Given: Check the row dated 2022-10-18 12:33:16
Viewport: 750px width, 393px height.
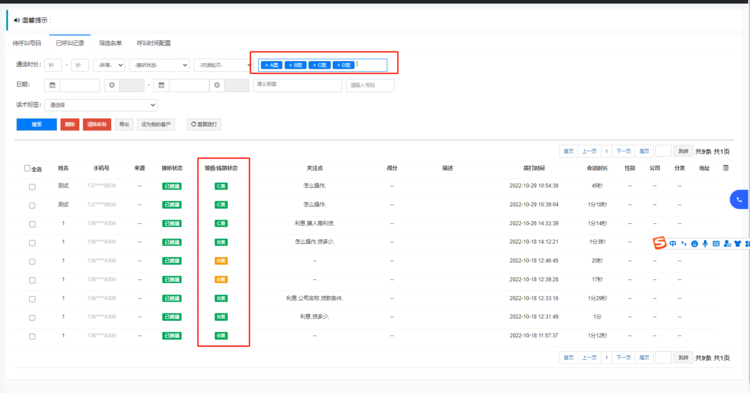Looking at the screenshot, I should pyautogui.click(x=32, y=299).
